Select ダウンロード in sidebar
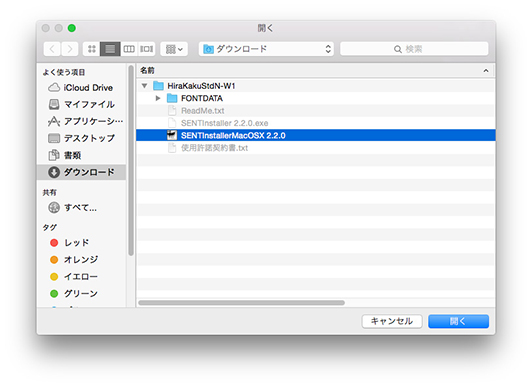532x387 pixels. pyautogui.click(x=81, y=172)
